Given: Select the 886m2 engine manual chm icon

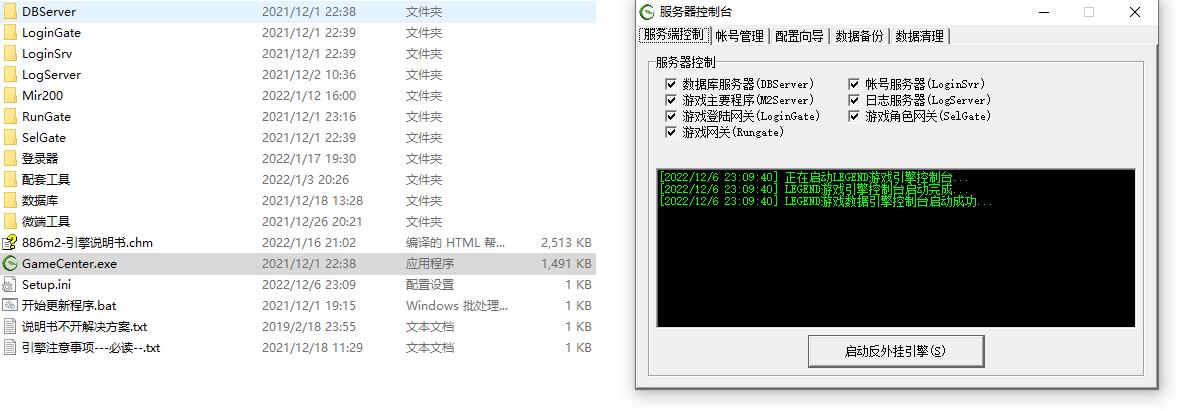Looking at the screenshot, I should [10, 243].
